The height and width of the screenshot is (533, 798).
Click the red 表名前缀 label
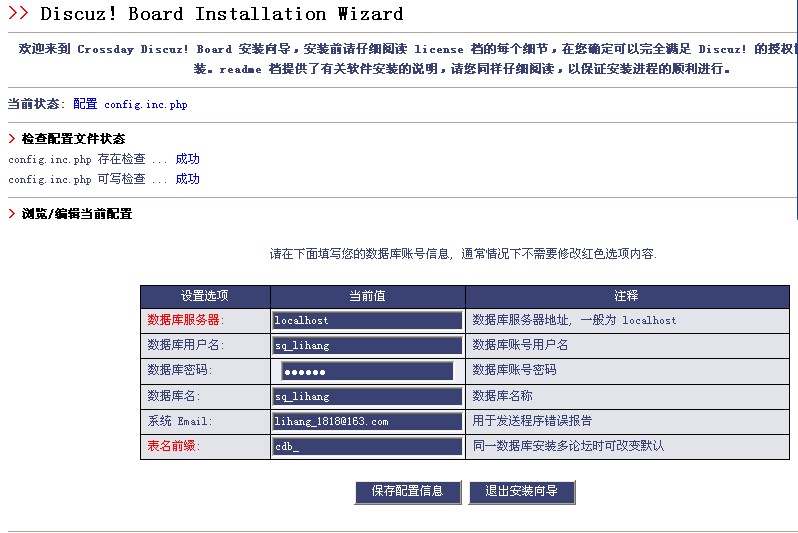pos(173,445)
